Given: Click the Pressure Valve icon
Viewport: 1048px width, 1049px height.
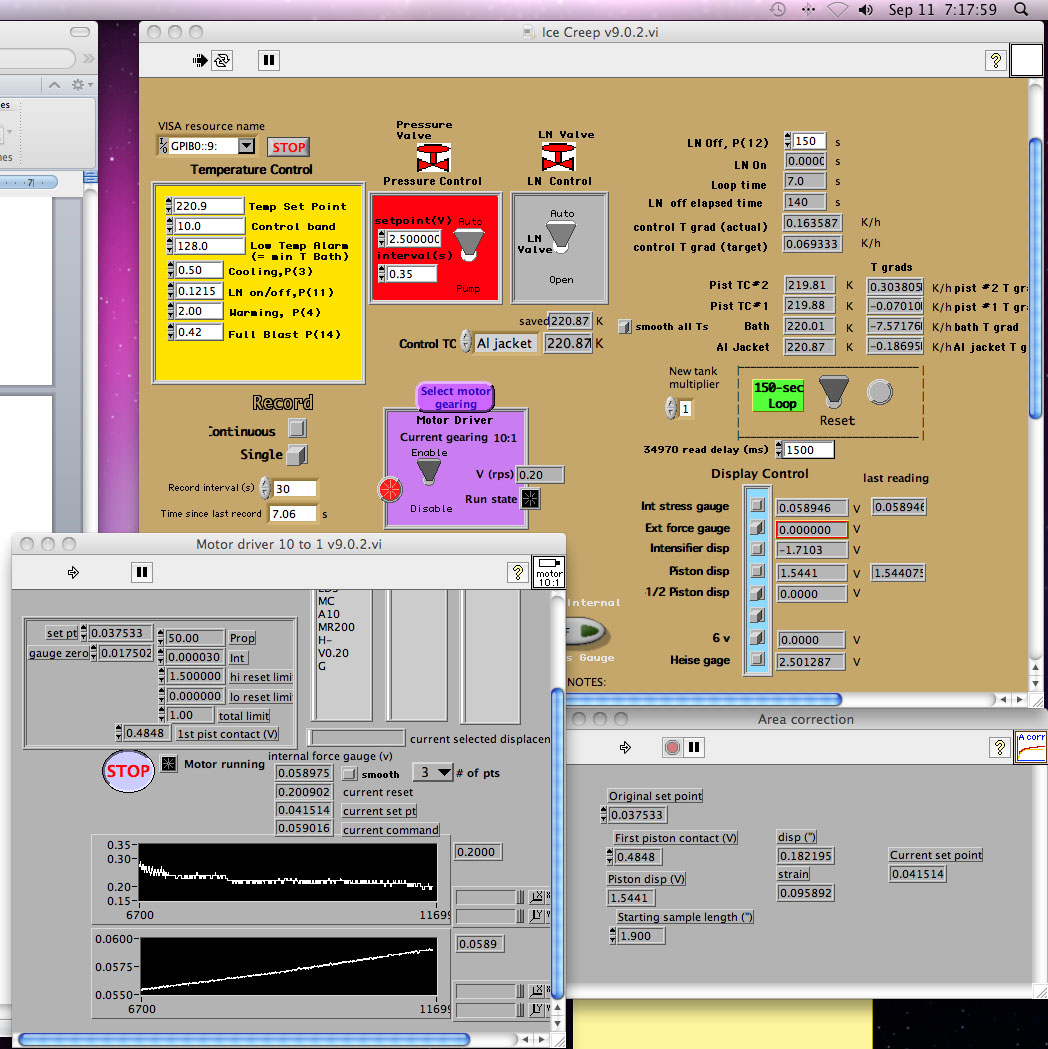Looking at the screenshot, I should tap(433, 157).
